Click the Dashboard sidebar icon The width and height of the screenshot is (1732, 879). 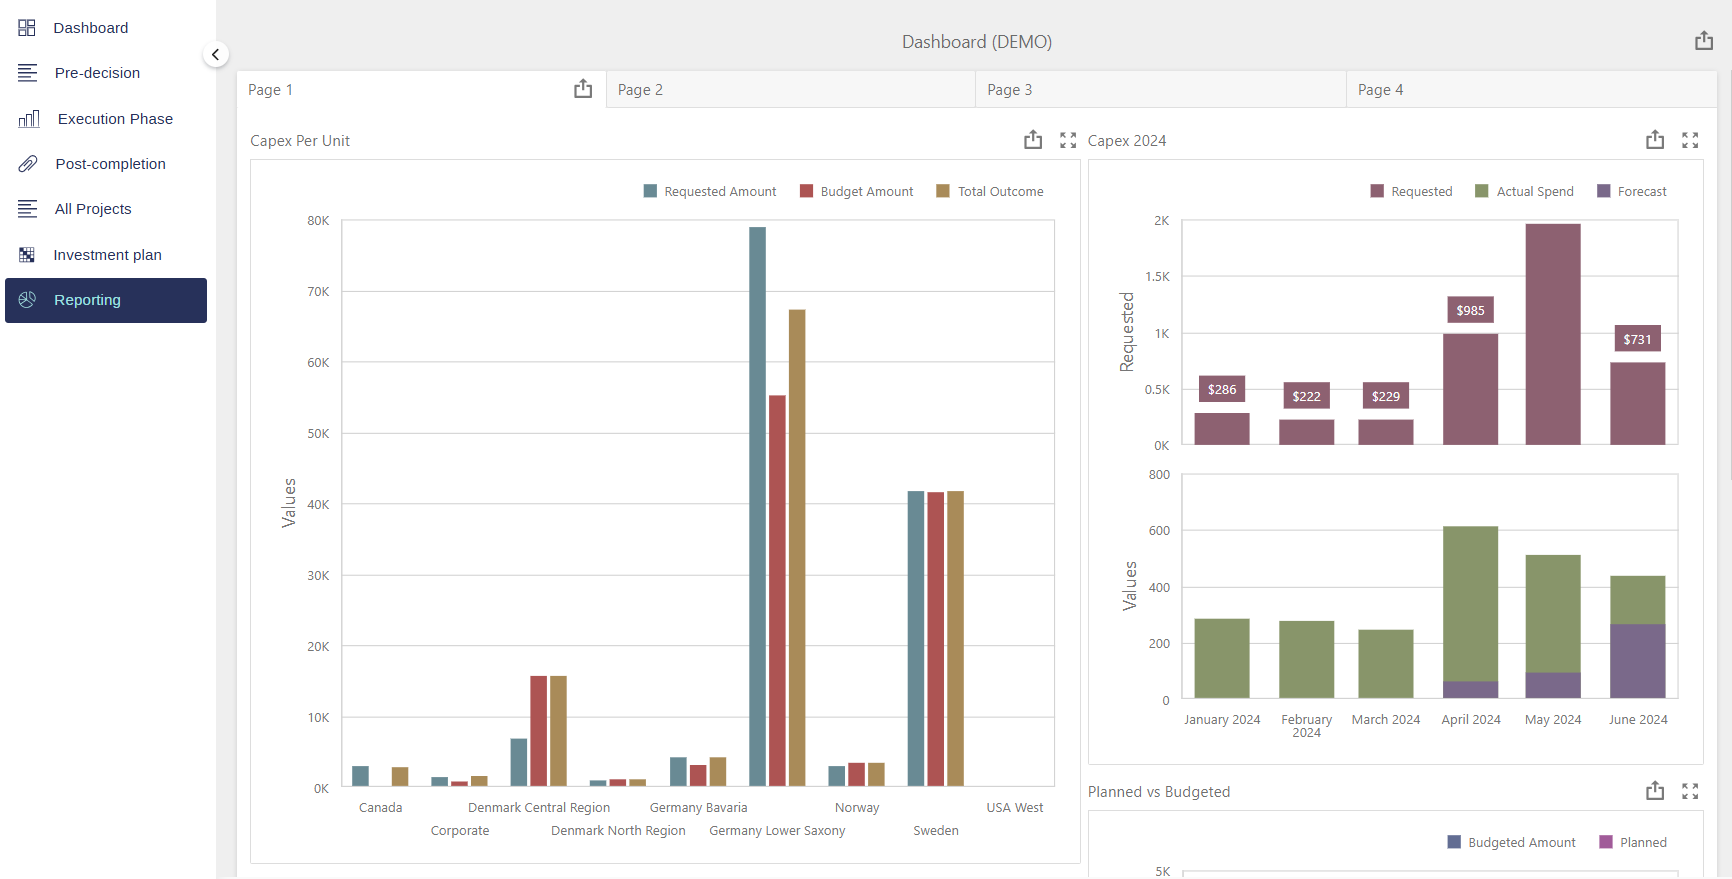click(x=27, y=28)
